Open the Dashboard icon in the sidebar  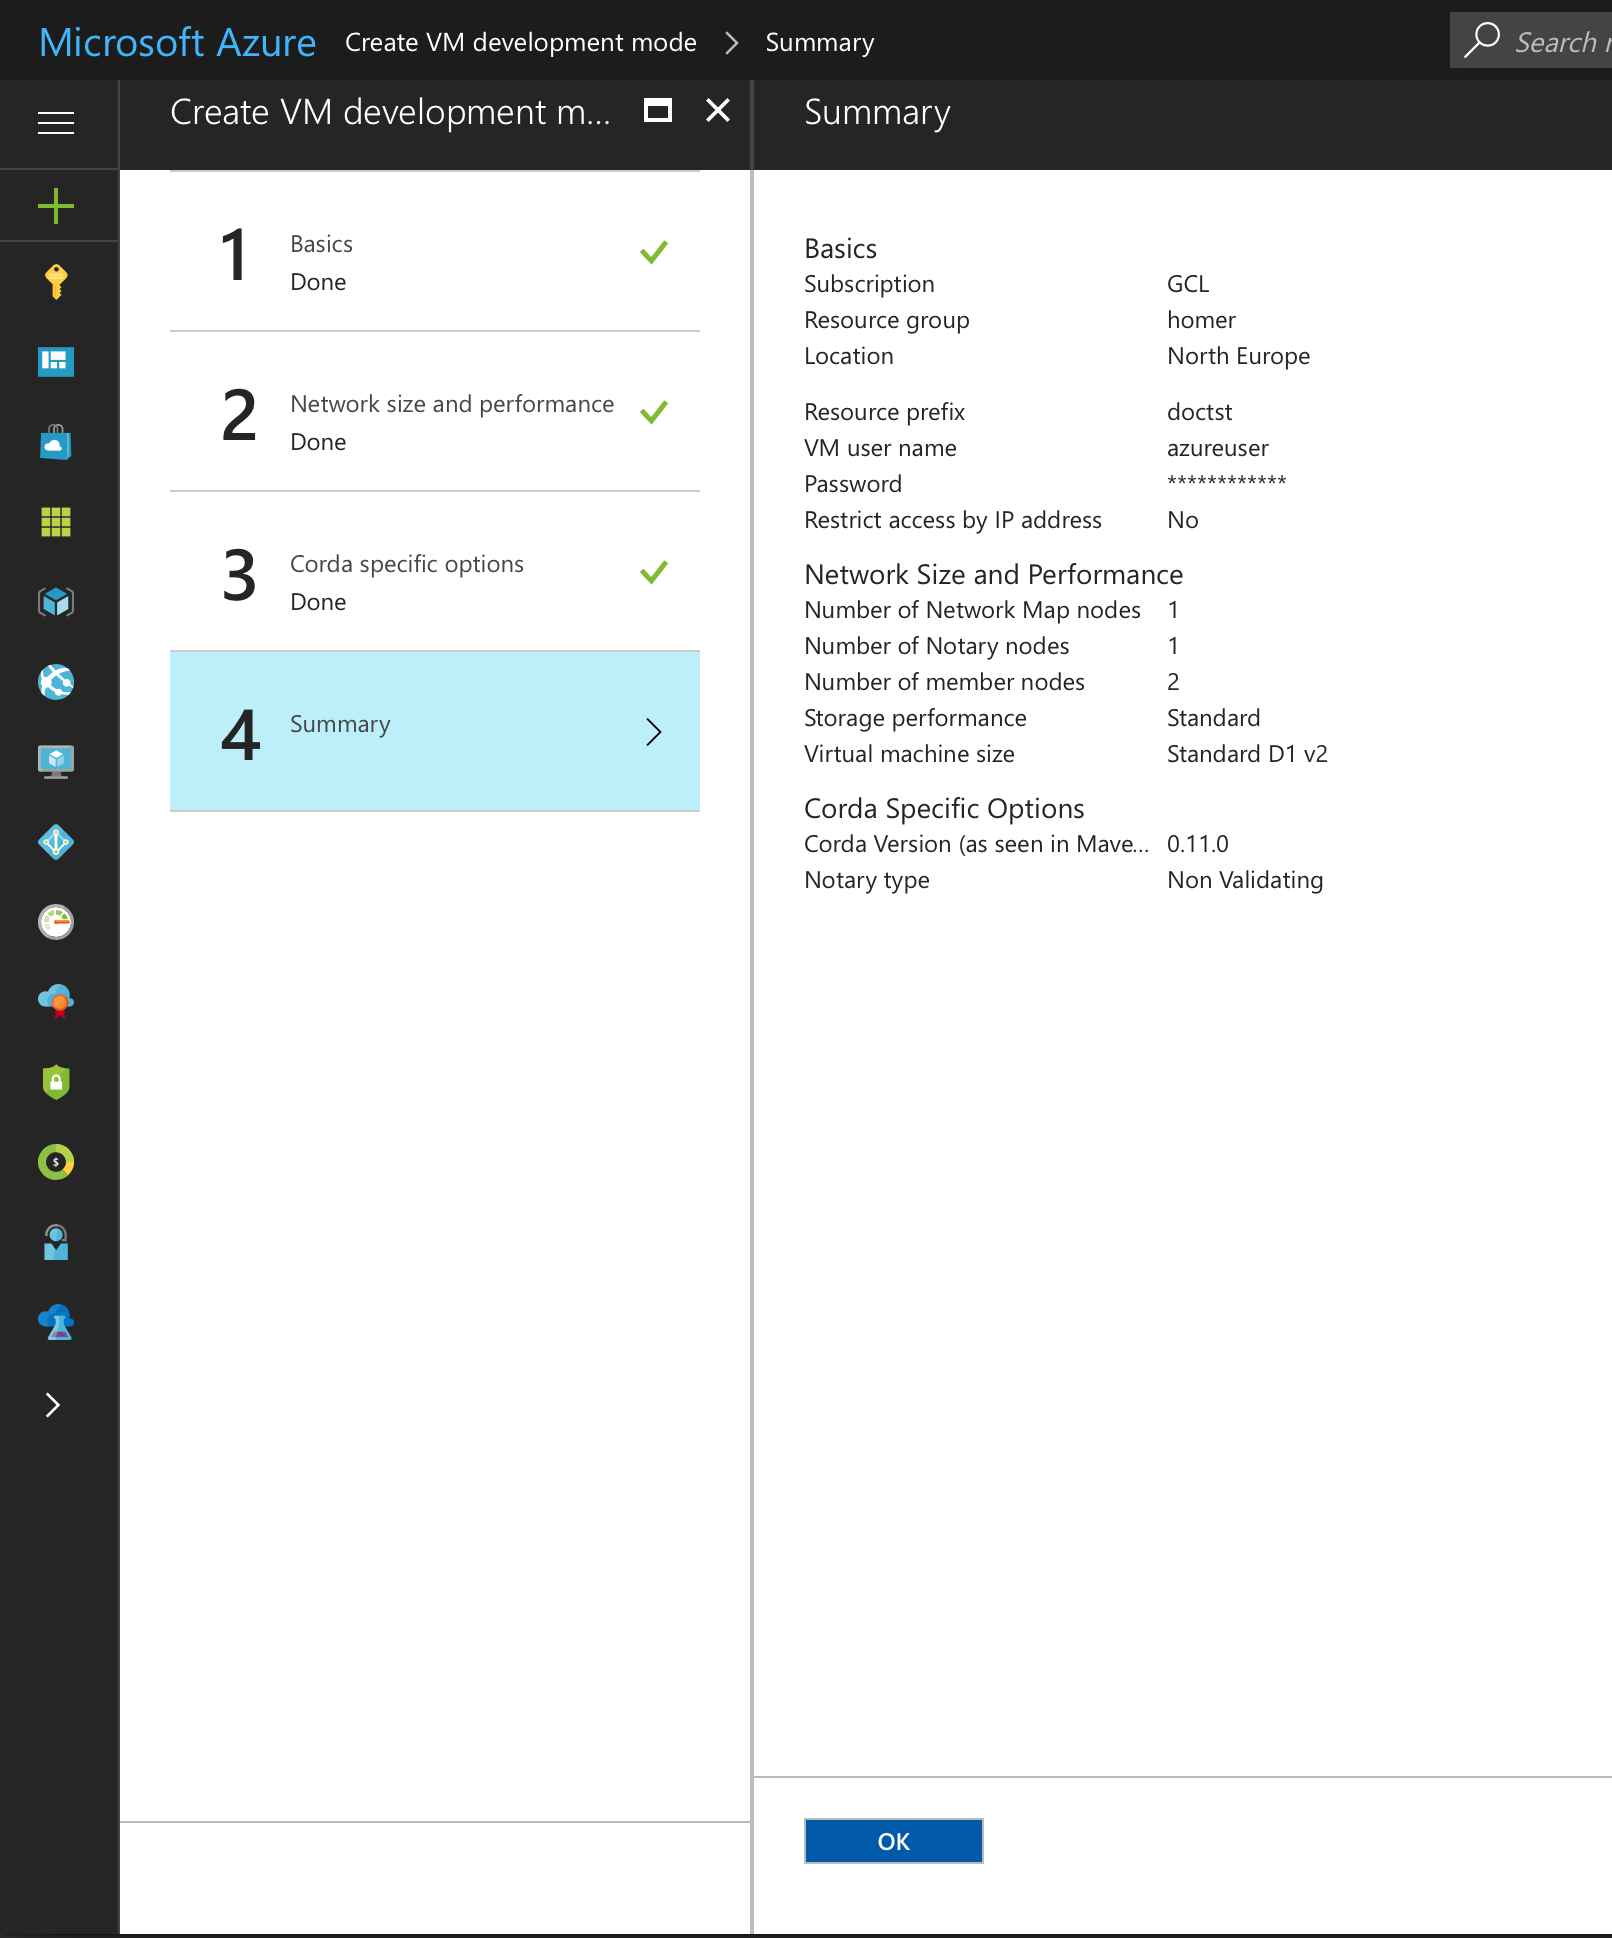coord(56,361)
